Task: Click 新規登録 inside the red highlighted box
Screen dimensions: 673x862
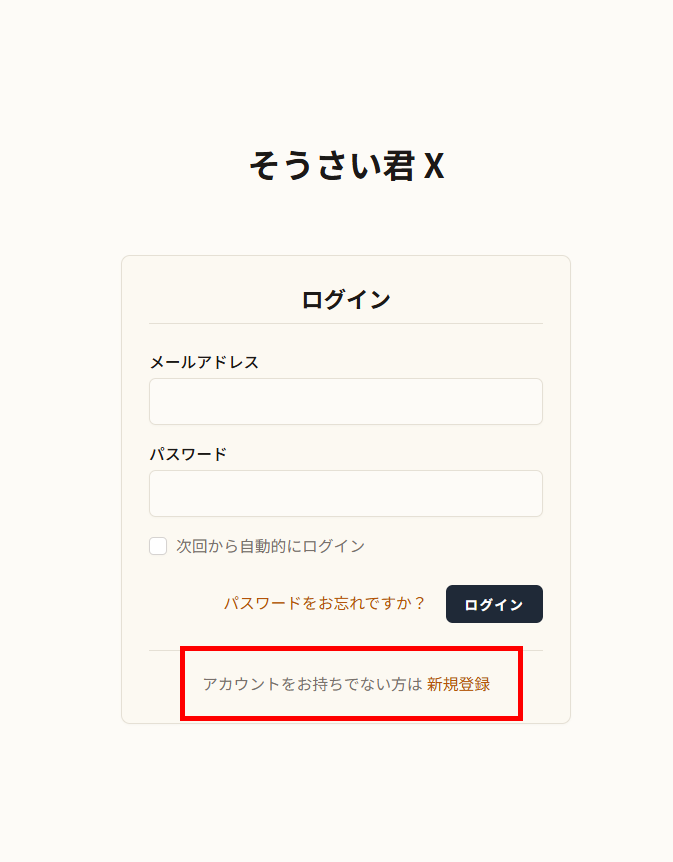Action: tap(460, 685)
